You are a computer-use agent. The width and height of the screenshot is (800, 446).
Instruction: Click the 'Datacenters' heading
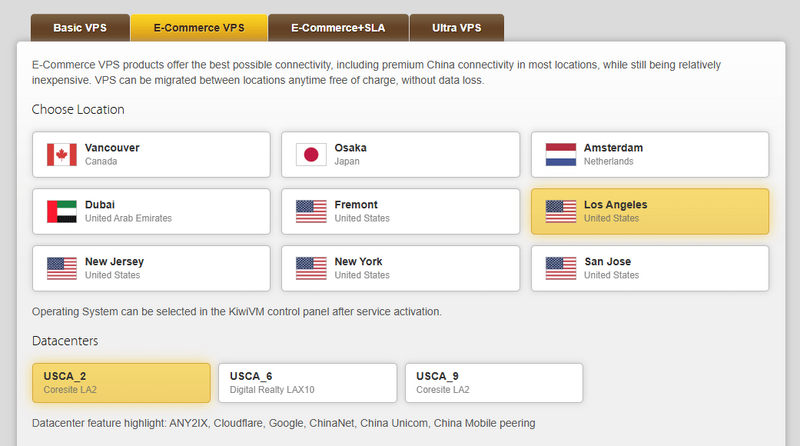pyautogui.click(x=65, y=341)
